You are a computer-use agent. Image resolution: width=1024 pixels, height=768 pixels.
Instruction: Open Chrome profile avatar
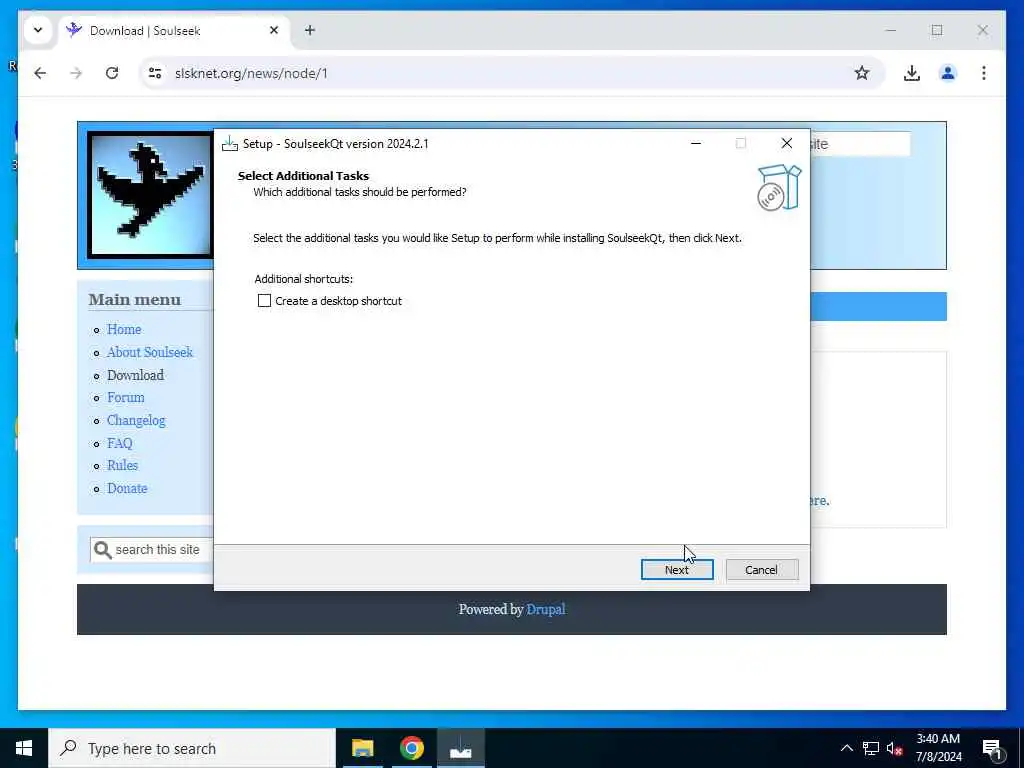(x=948, y=73)
